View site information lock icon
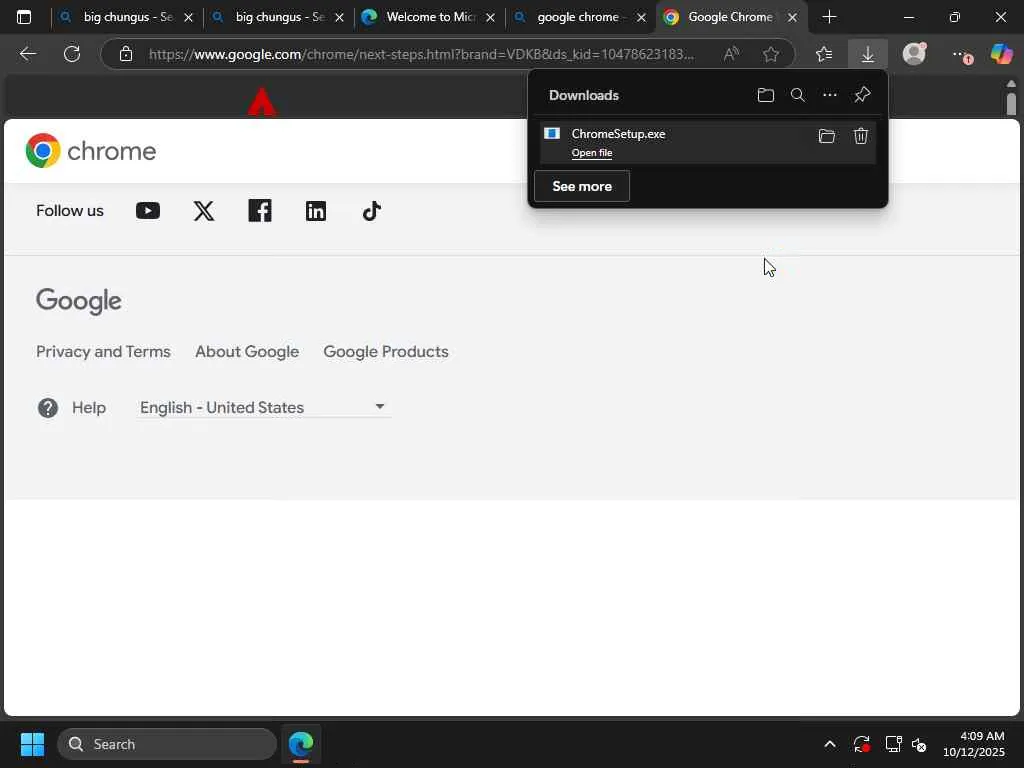The height and width of the screenshot is (768, 1024). 126,54
